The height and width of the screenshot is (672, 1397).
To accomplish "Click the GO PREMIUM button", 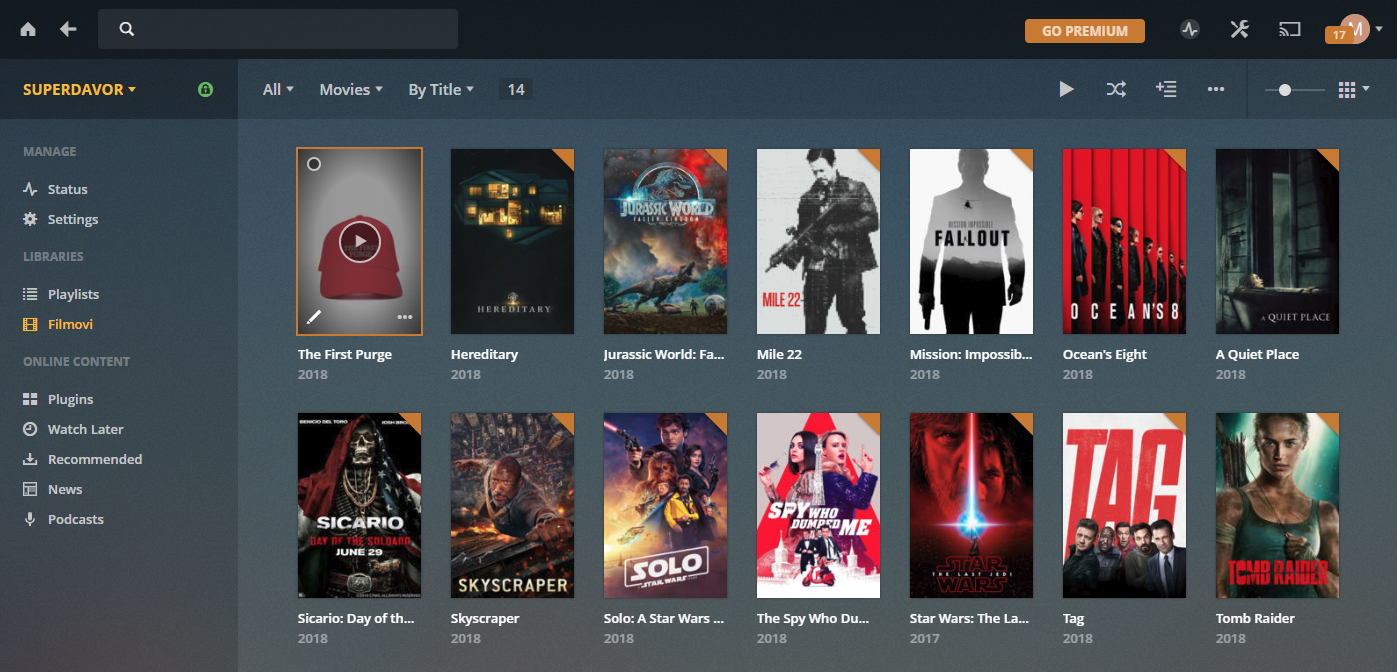I will pos(1085,31).
